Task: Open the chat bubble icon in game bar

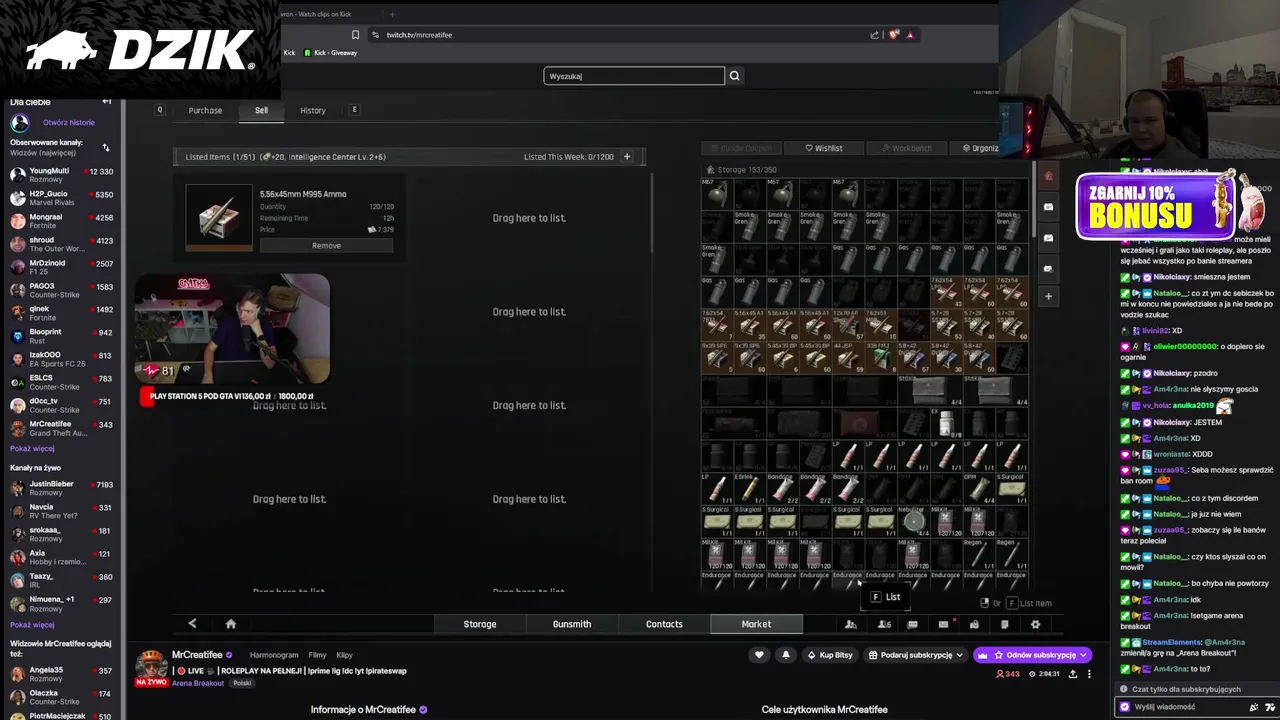Action: pyautogui.click(x=912, y=624)
